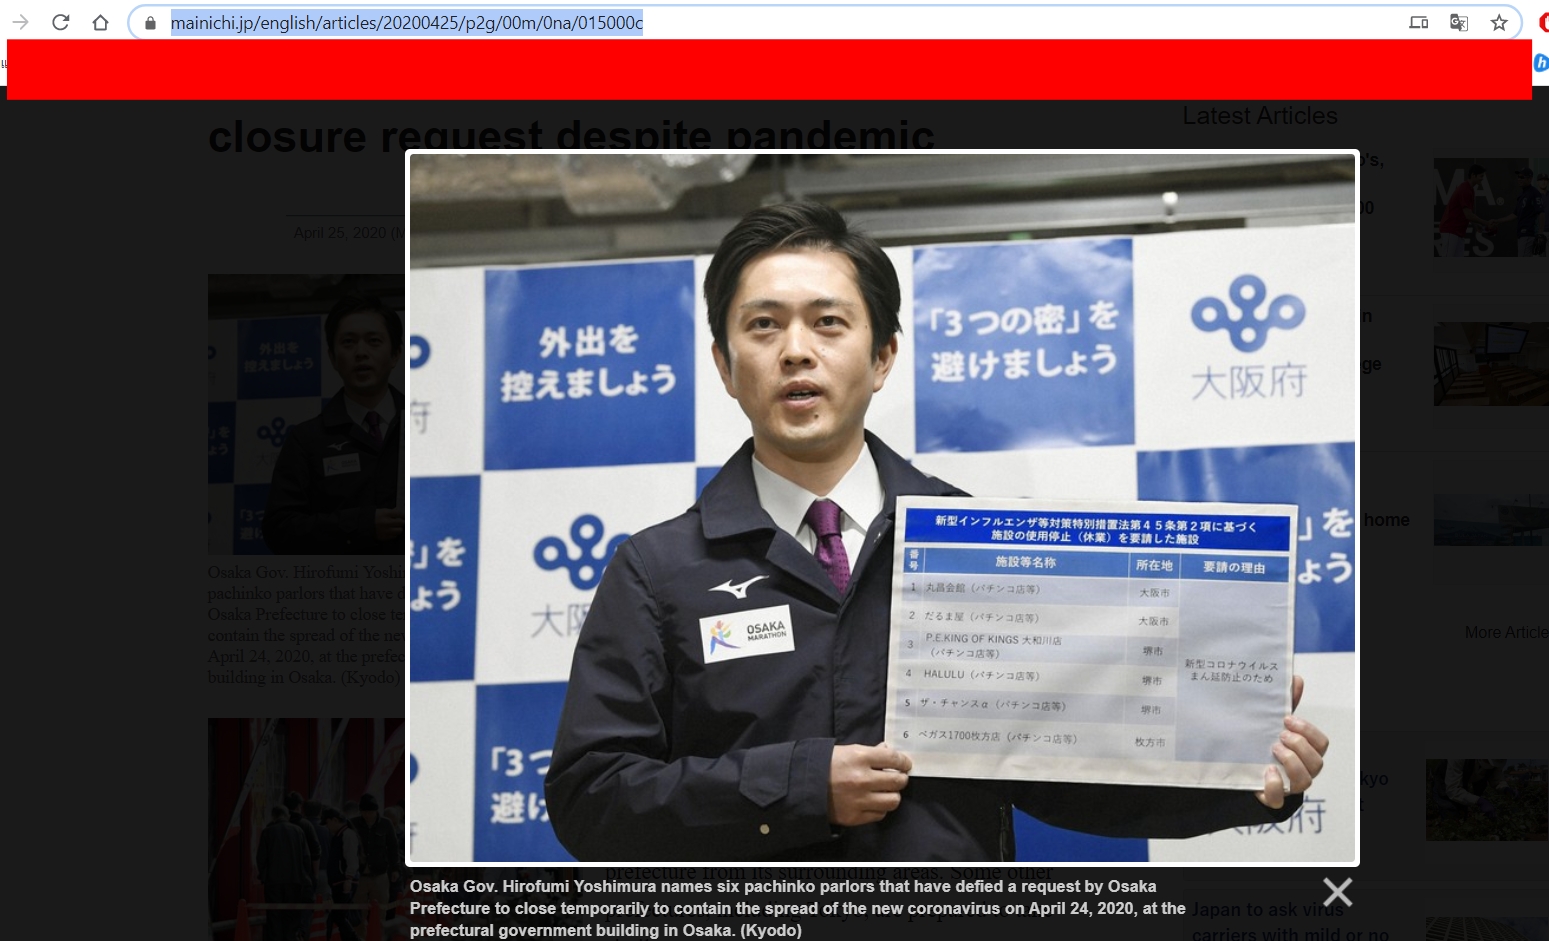Click the red banner at page top
The height and width of the screenshot is (941, 1549).
tap(768, 70)
